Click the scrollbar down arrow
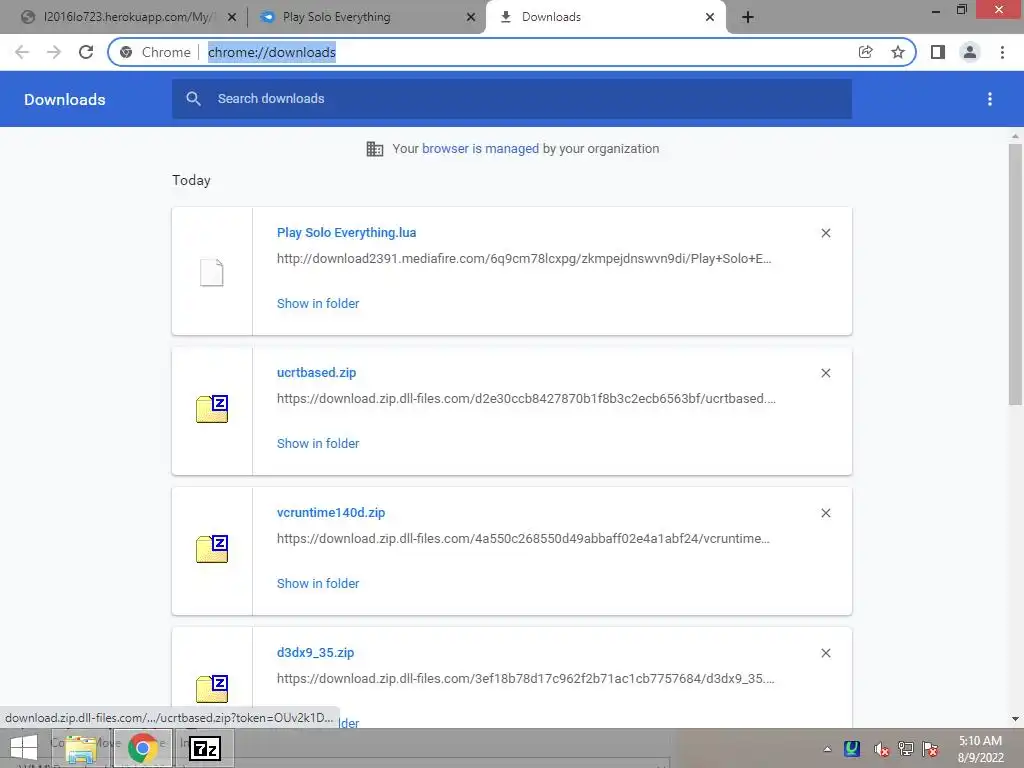This screenshot has width=1024, height=768. pyautogui.click(x=1015, y=719)
